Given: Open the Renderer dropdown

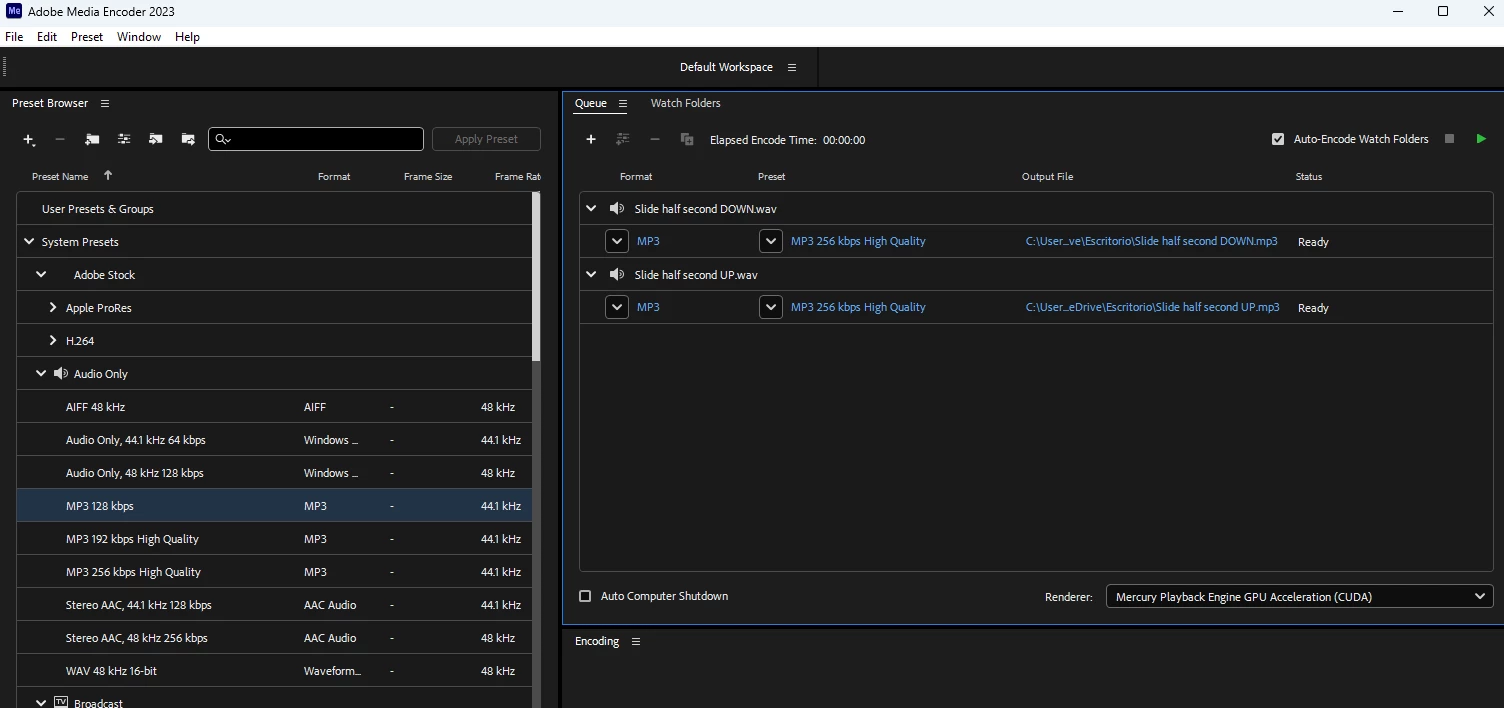Looking at the screenshot, I should point(1299,596).
